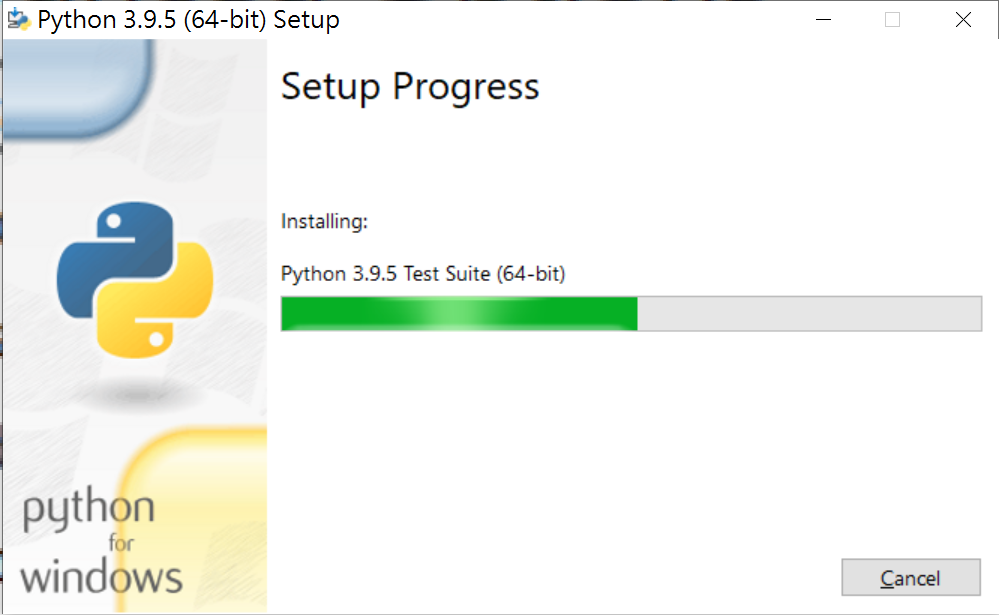The height and width of the screenshot is (615, 999).
Task: Click the eye of the blue Python snake
Action: 114,221
